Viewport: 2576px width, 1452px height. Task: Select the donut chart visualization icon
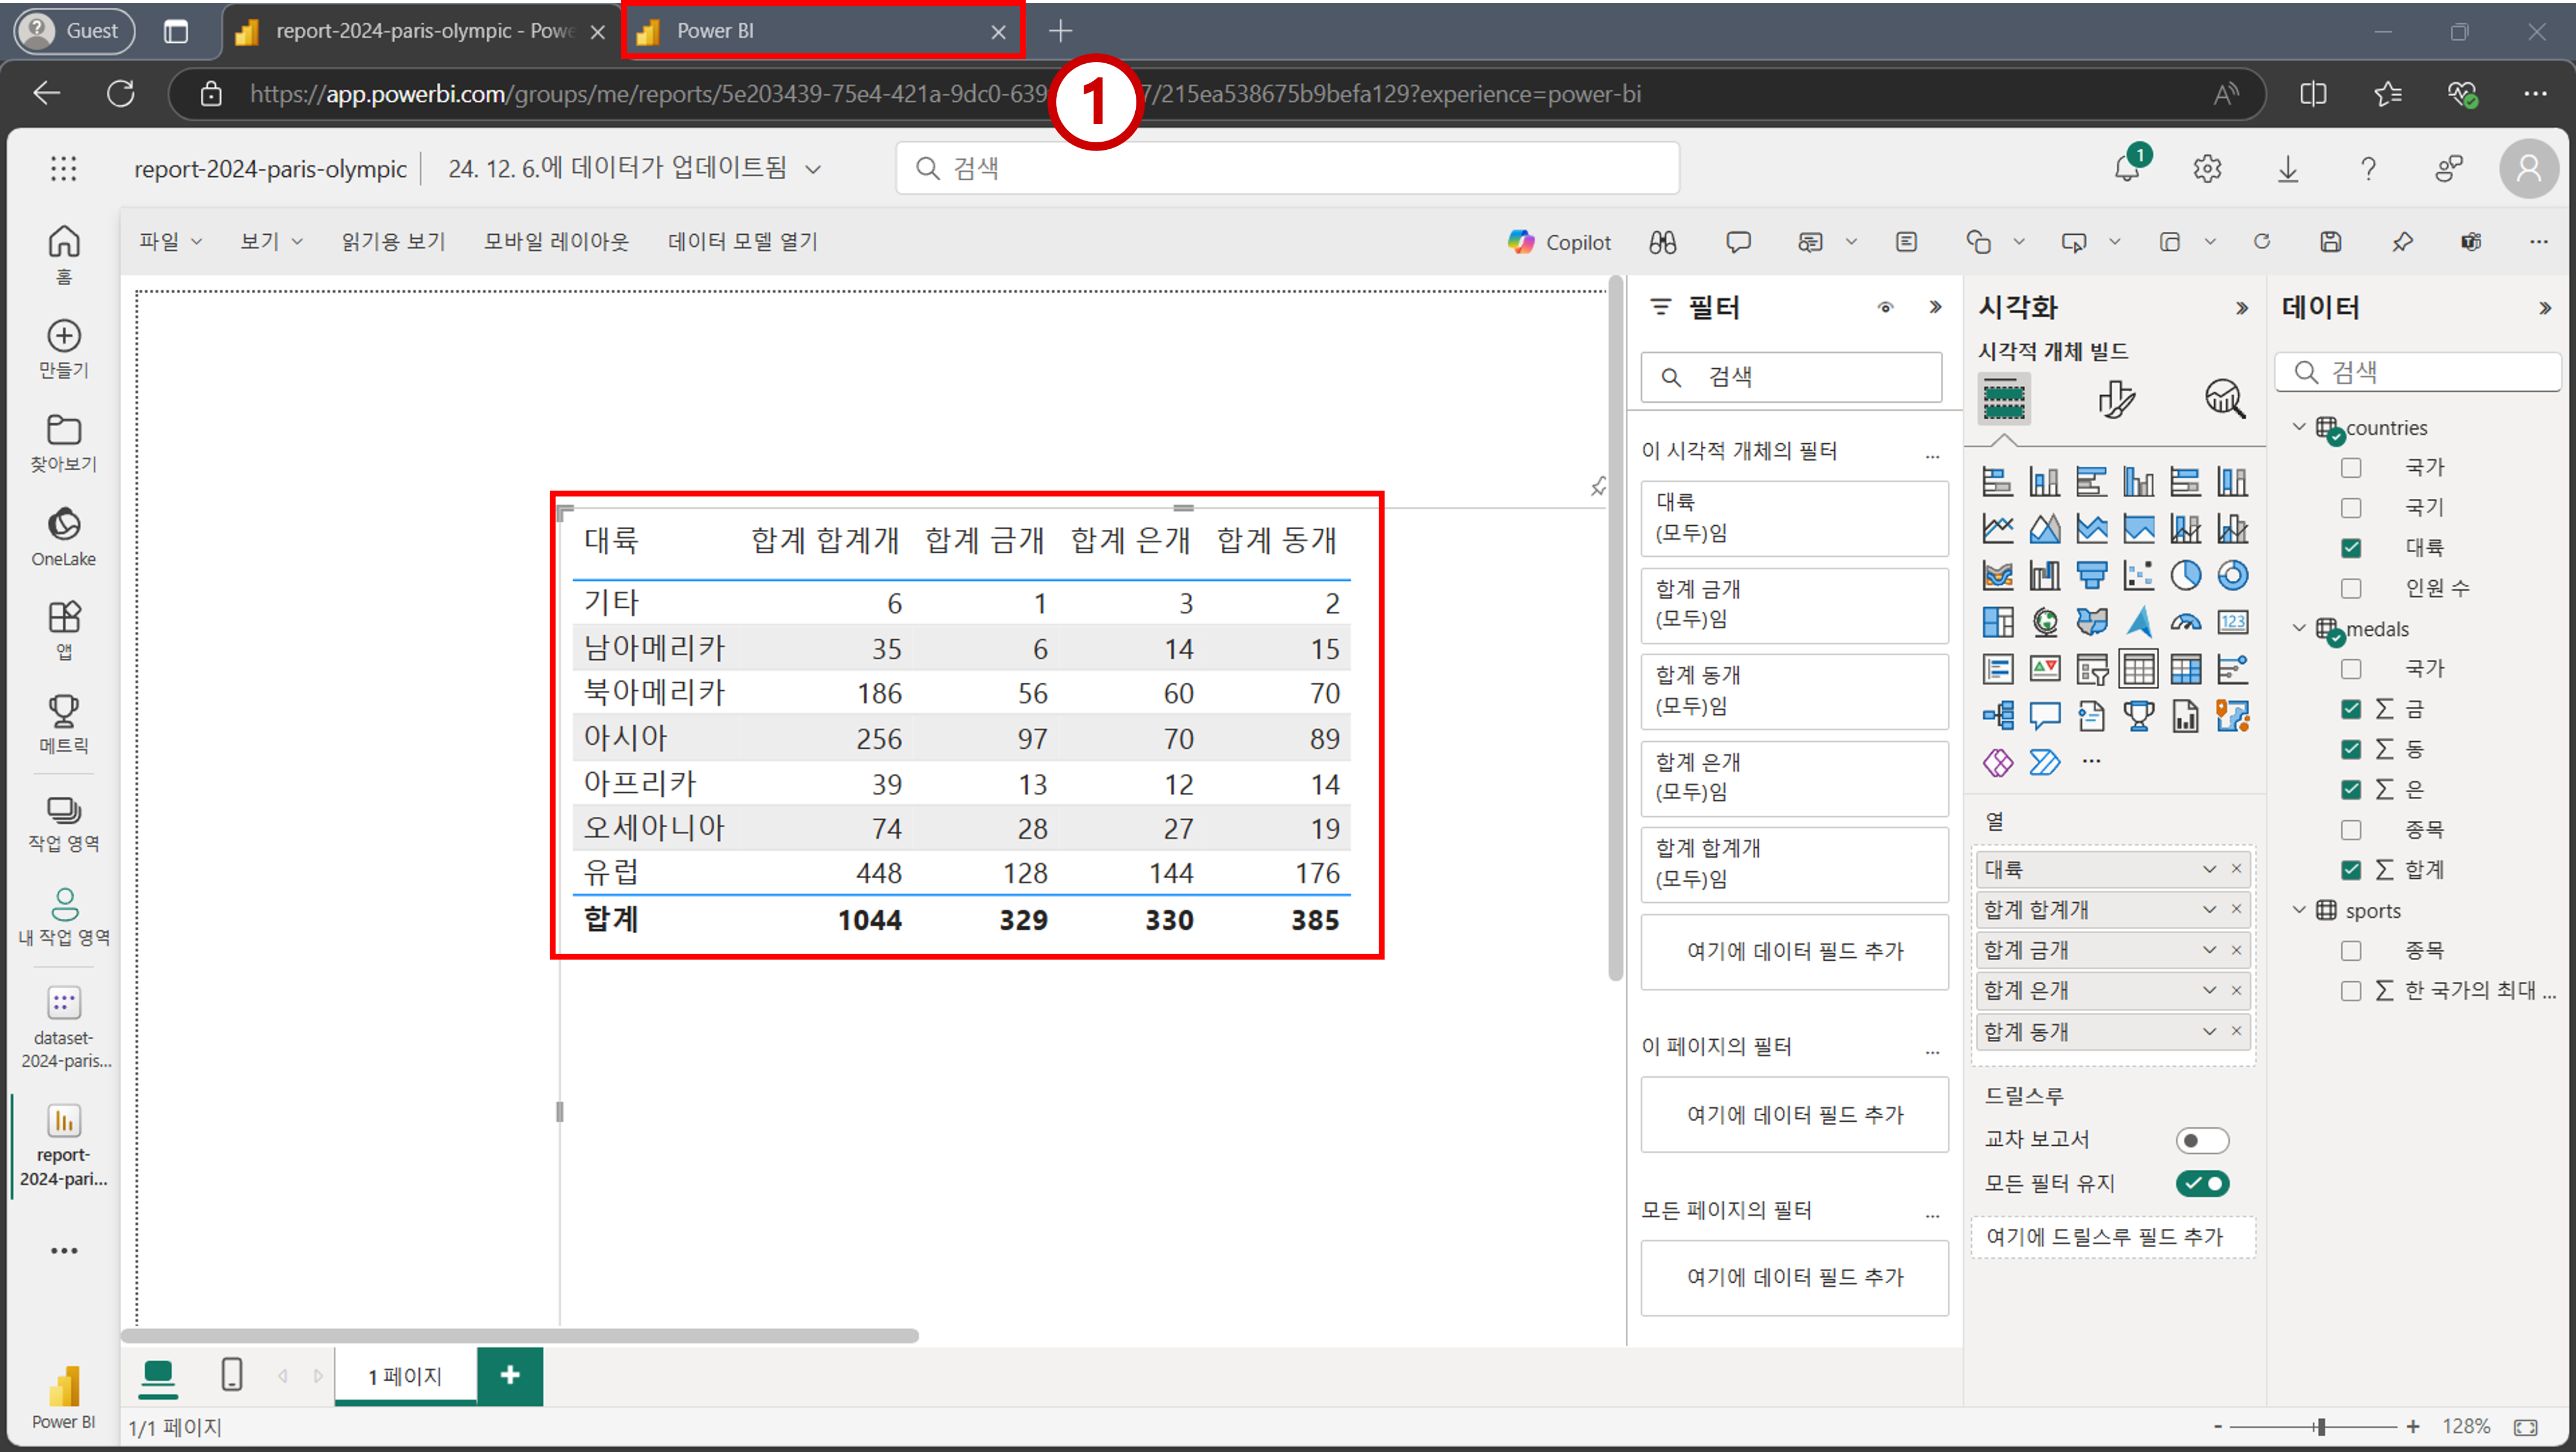[x=2232, y=575]
